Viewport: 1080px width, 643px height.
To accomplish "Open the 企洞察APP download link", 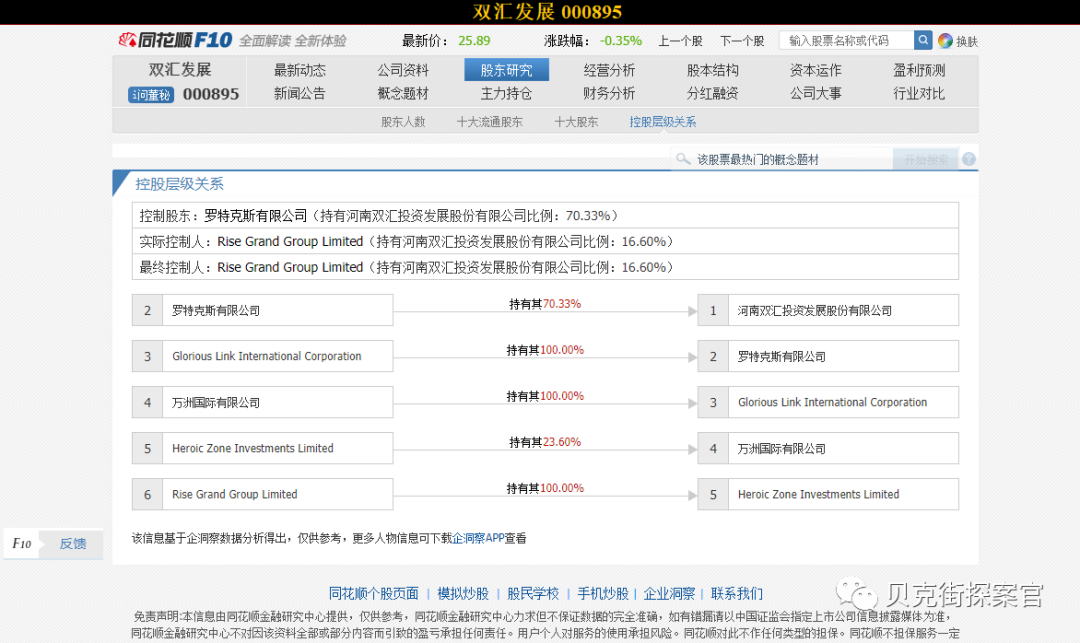I will [x=477, y=538].
